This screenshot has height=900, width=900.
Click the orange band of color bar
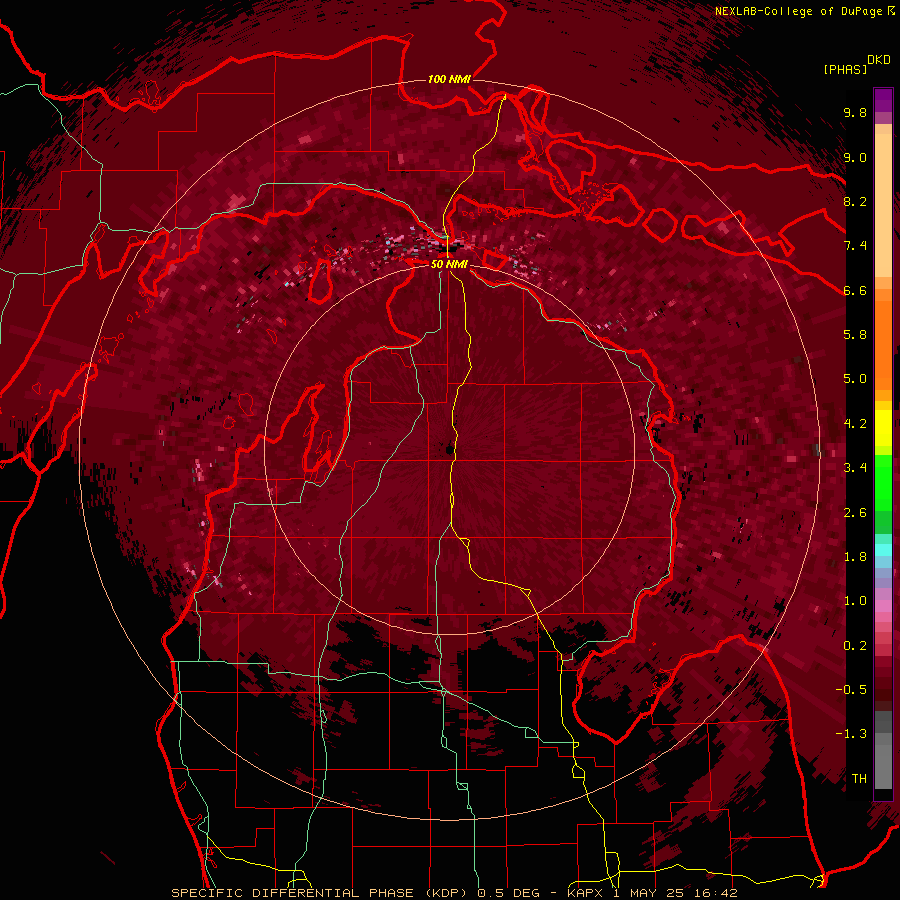click(x=883, y=339)
